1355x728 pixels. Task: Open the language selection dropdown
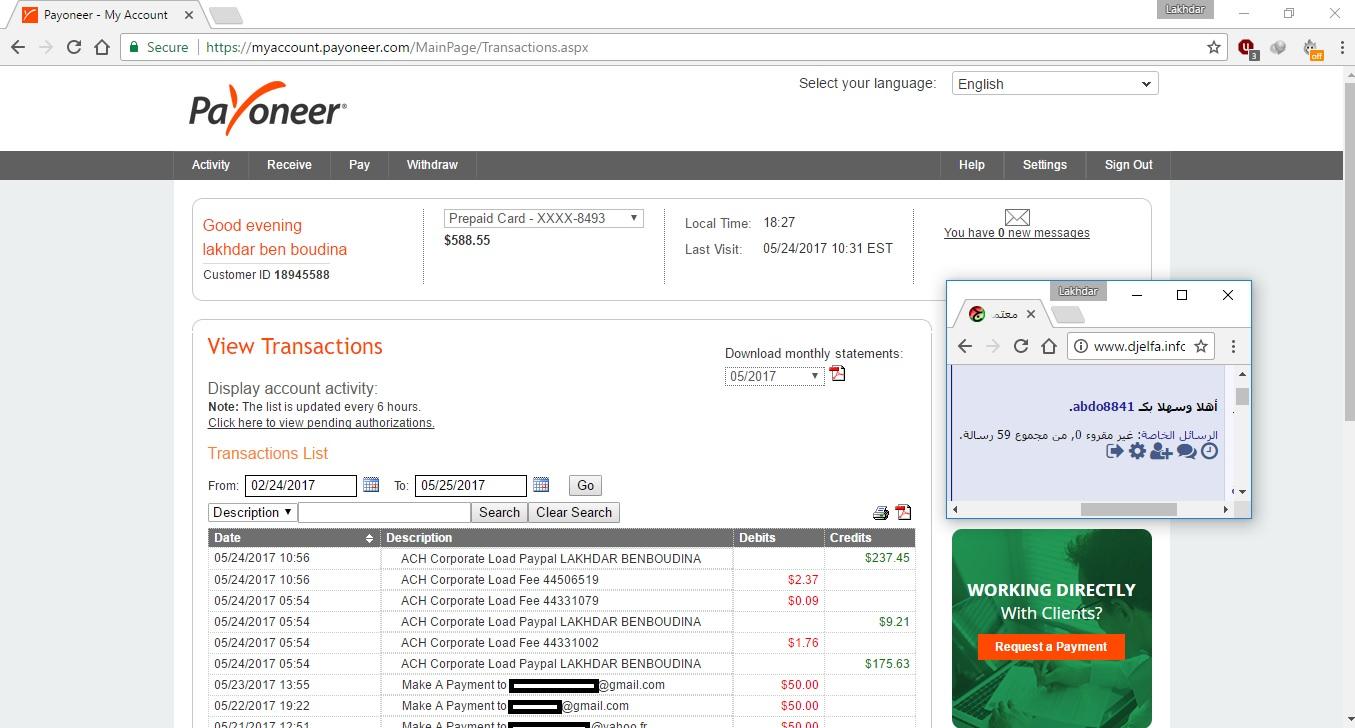(1055, 84)
